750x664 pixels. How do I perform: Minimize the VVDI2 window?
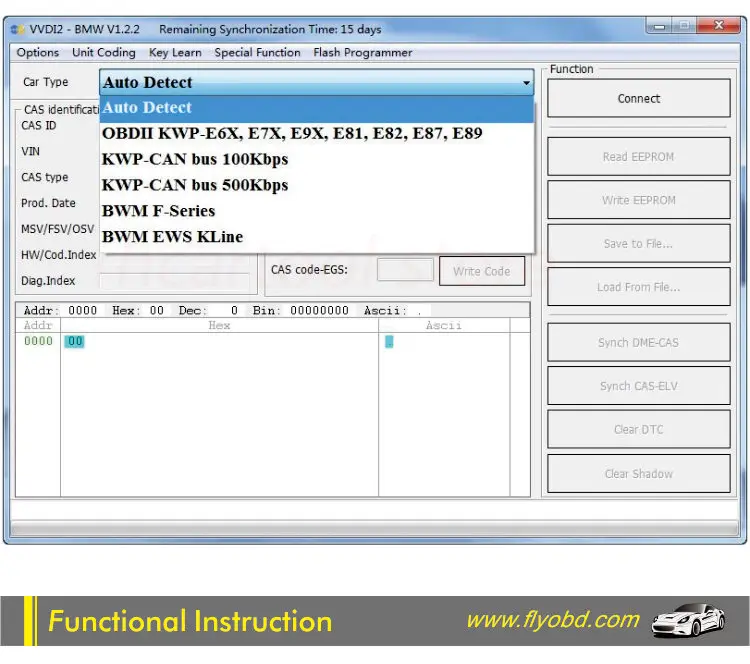click(x=659, y=25)
